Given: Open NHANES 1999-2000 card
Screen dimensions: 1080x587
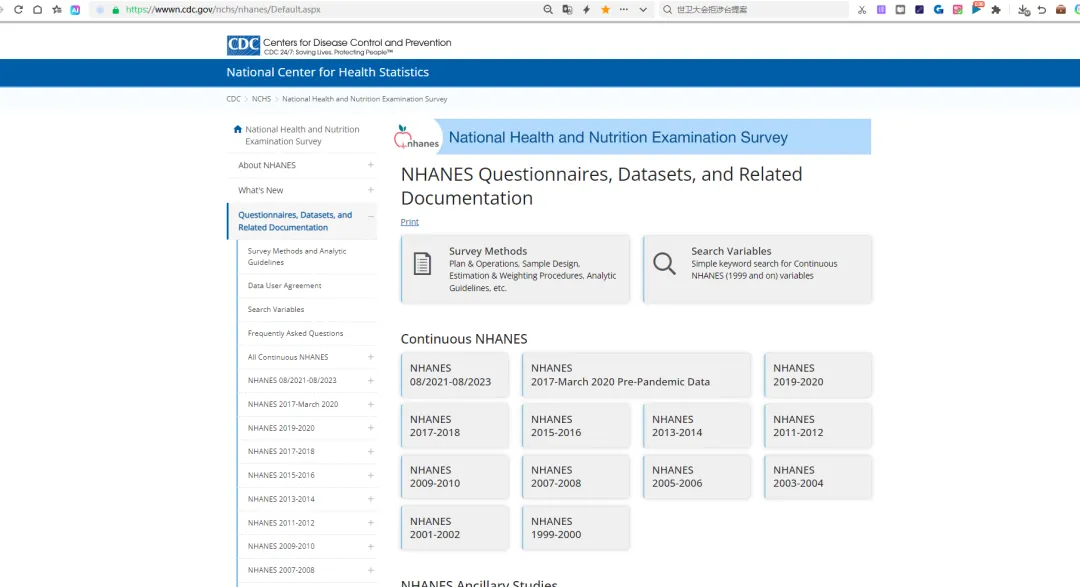Looking at the screenshot, I should (x=576, y=528).
